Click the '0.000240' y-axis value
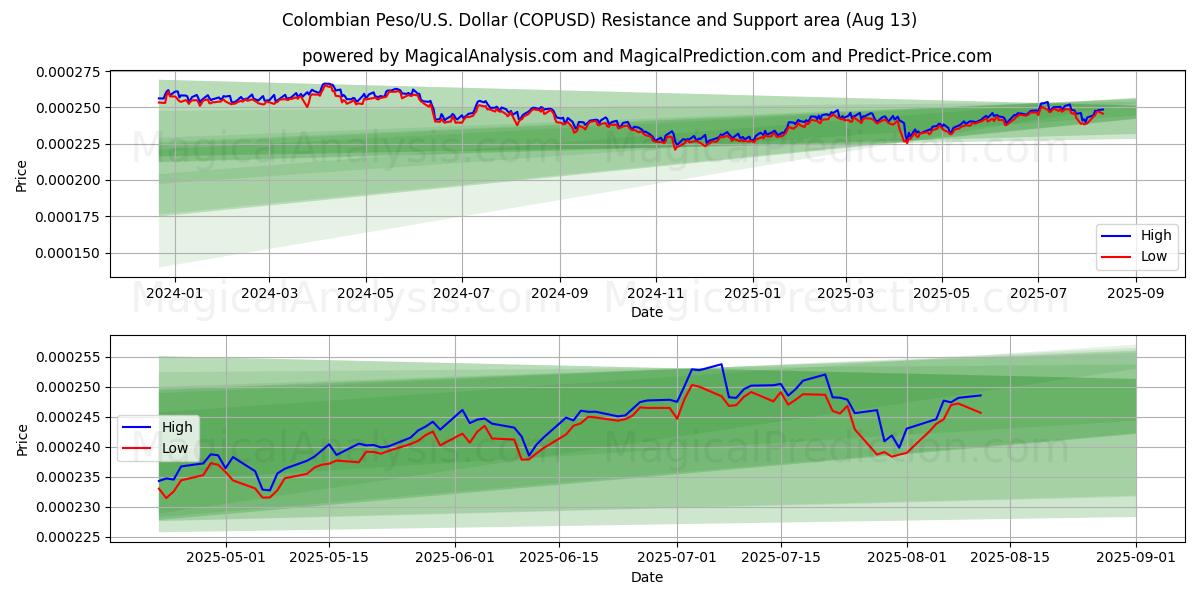The width and height of the screenshot is (1200, 600). (x=69, y=447)
